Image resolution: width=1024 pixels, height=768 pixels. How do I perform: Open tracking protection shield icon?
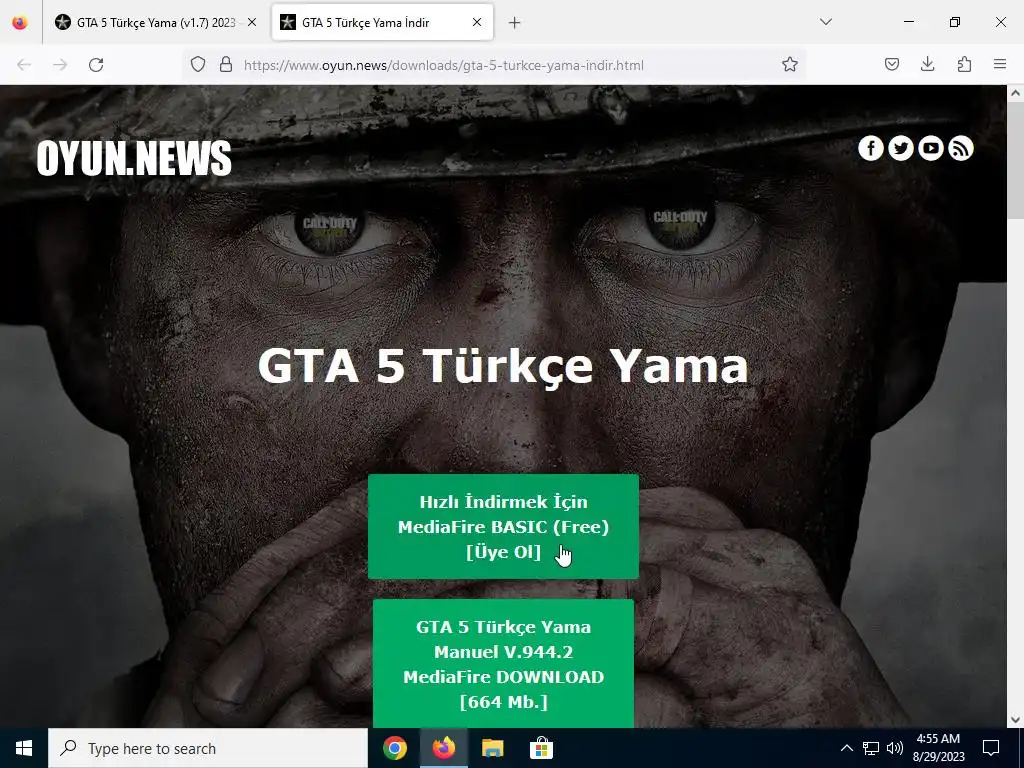pos(198,65)
